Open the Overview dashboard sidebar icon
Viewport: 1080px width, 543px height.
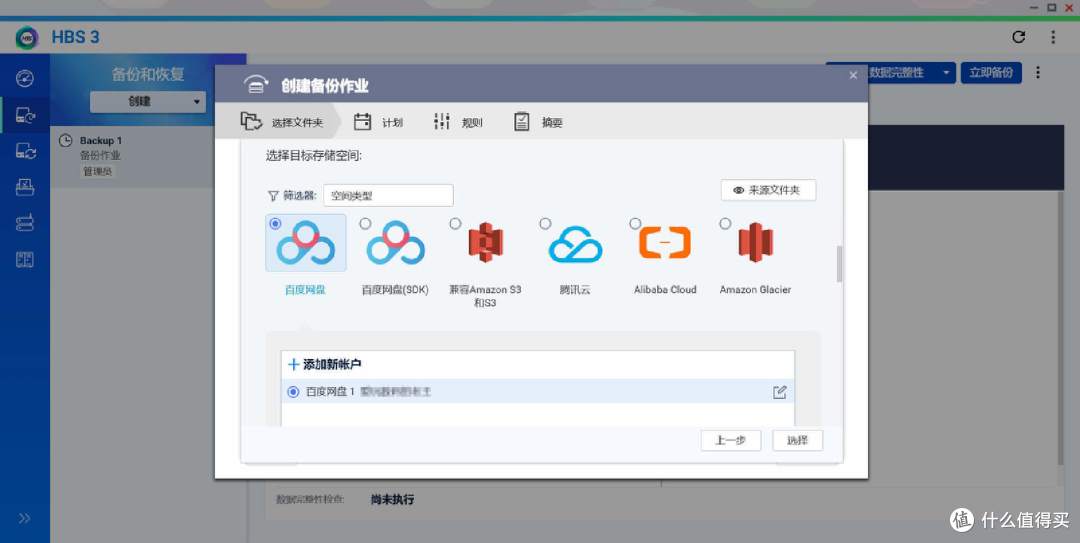[25, 78]
